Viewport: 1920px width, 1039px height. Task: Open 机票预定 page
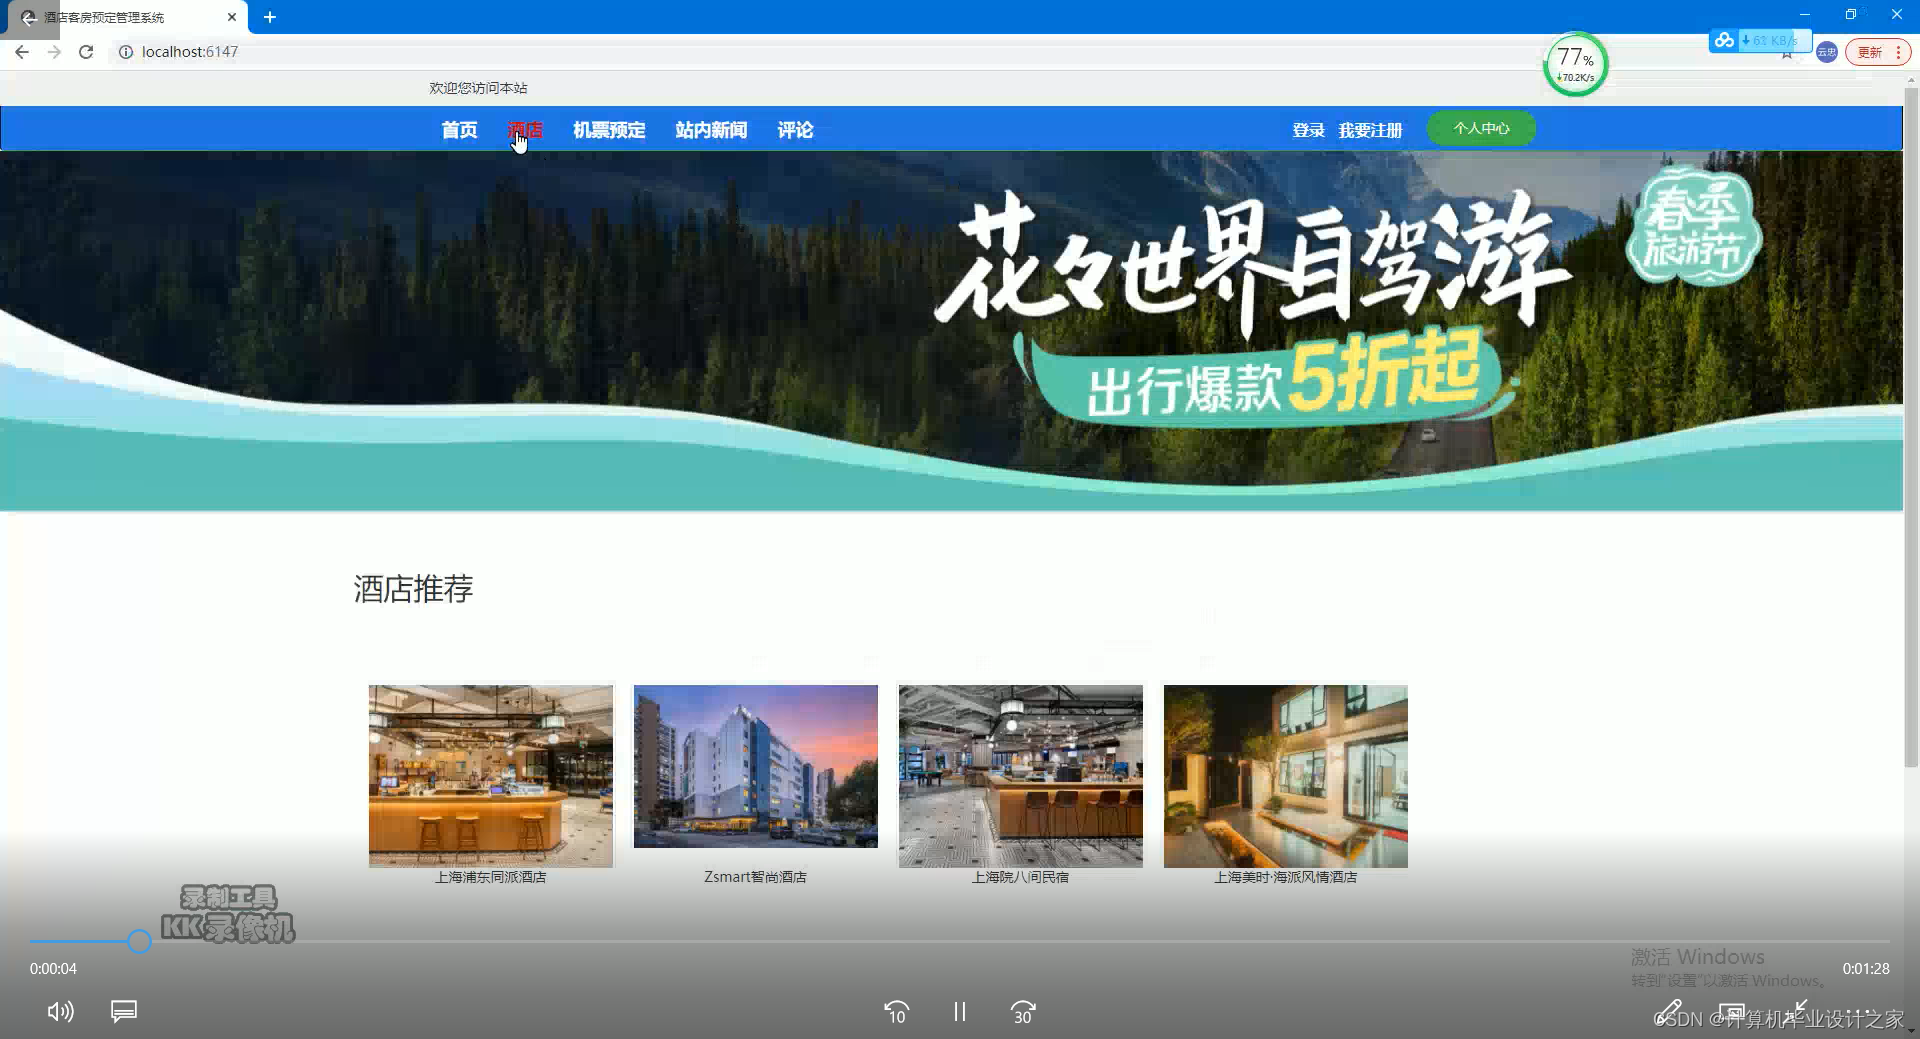(x=609, y=130)
